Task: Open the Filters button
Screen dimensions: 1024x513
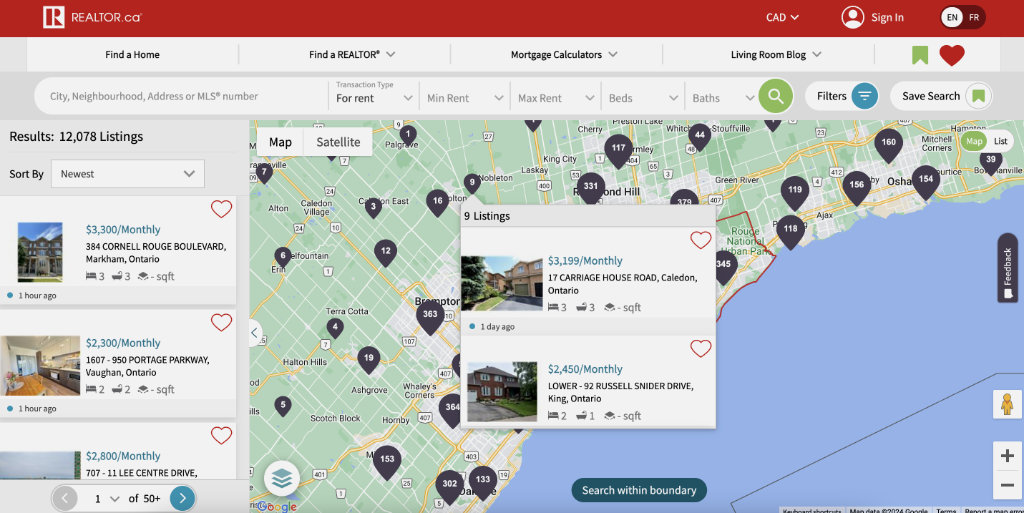Action: coord(845,96)
